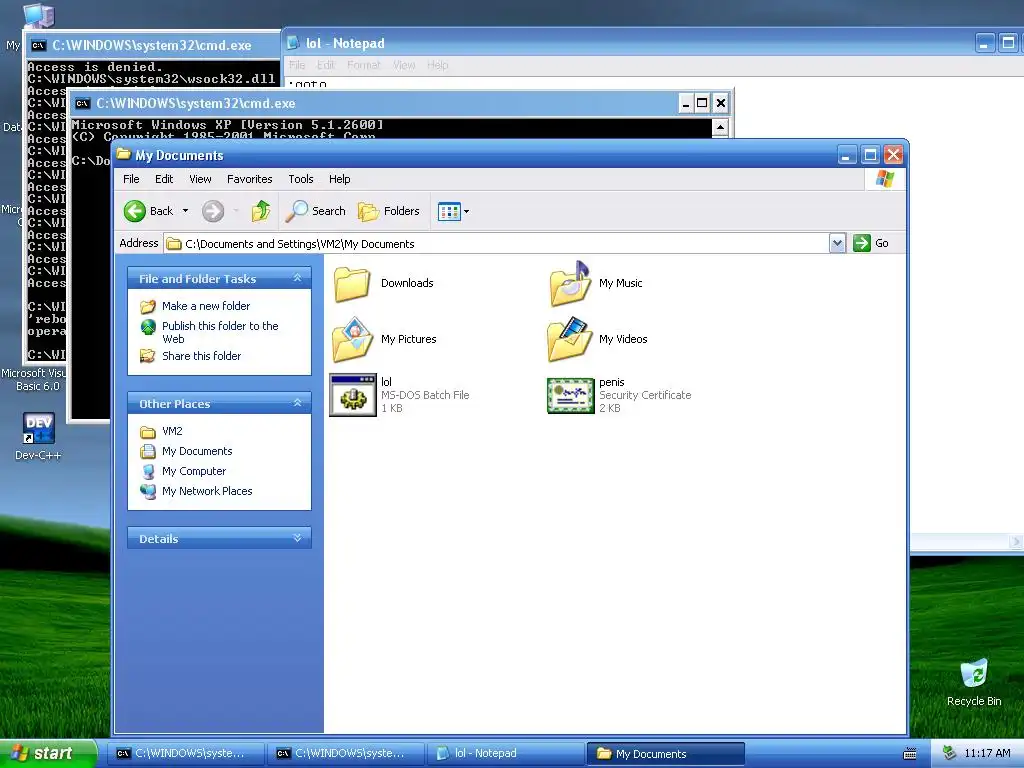Click the My Documents title bar folder icon
The height and width of the screenshot is (768, 1024).
pyautogui.click(x=123, y=155)
